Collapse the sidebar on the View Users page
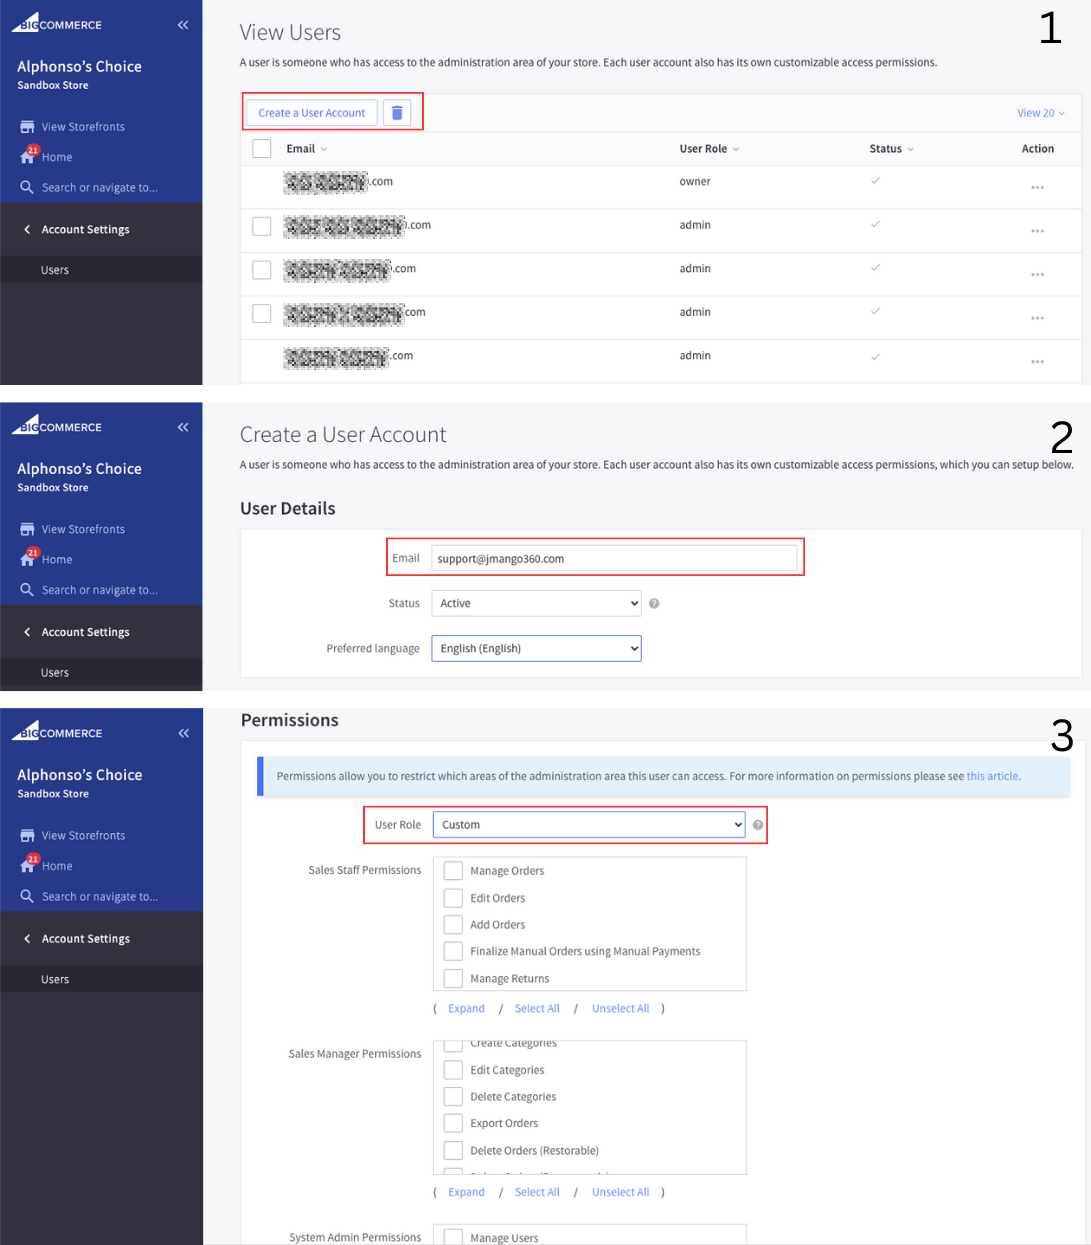The width and height of the screenshot is (1091, 1245). pos(183,25)
